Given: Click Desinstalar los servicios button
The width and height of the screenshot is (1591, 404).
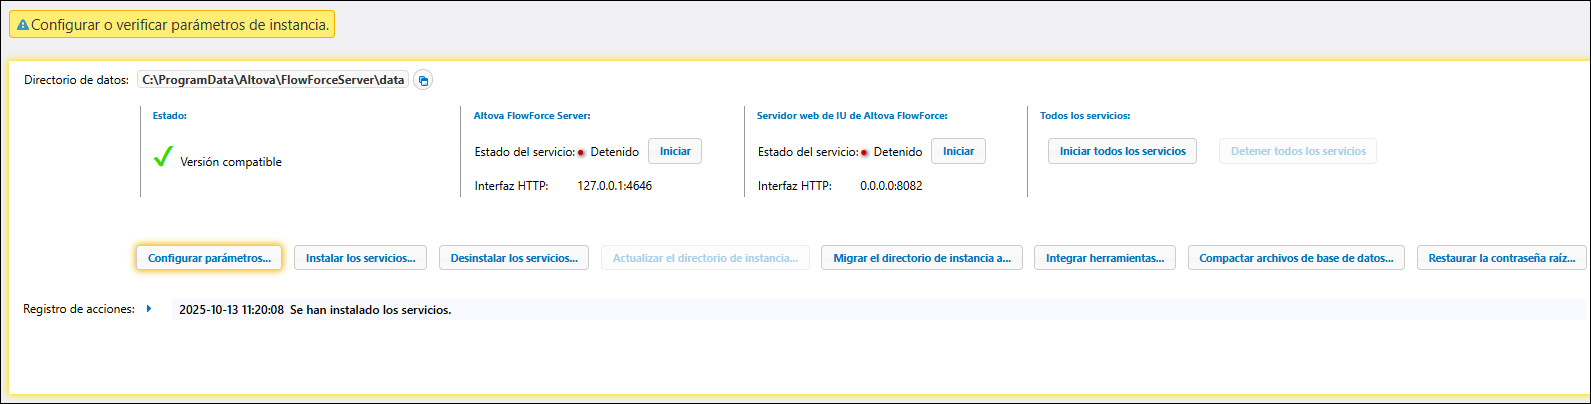Looking at the screenshot, I should [514, 258].
